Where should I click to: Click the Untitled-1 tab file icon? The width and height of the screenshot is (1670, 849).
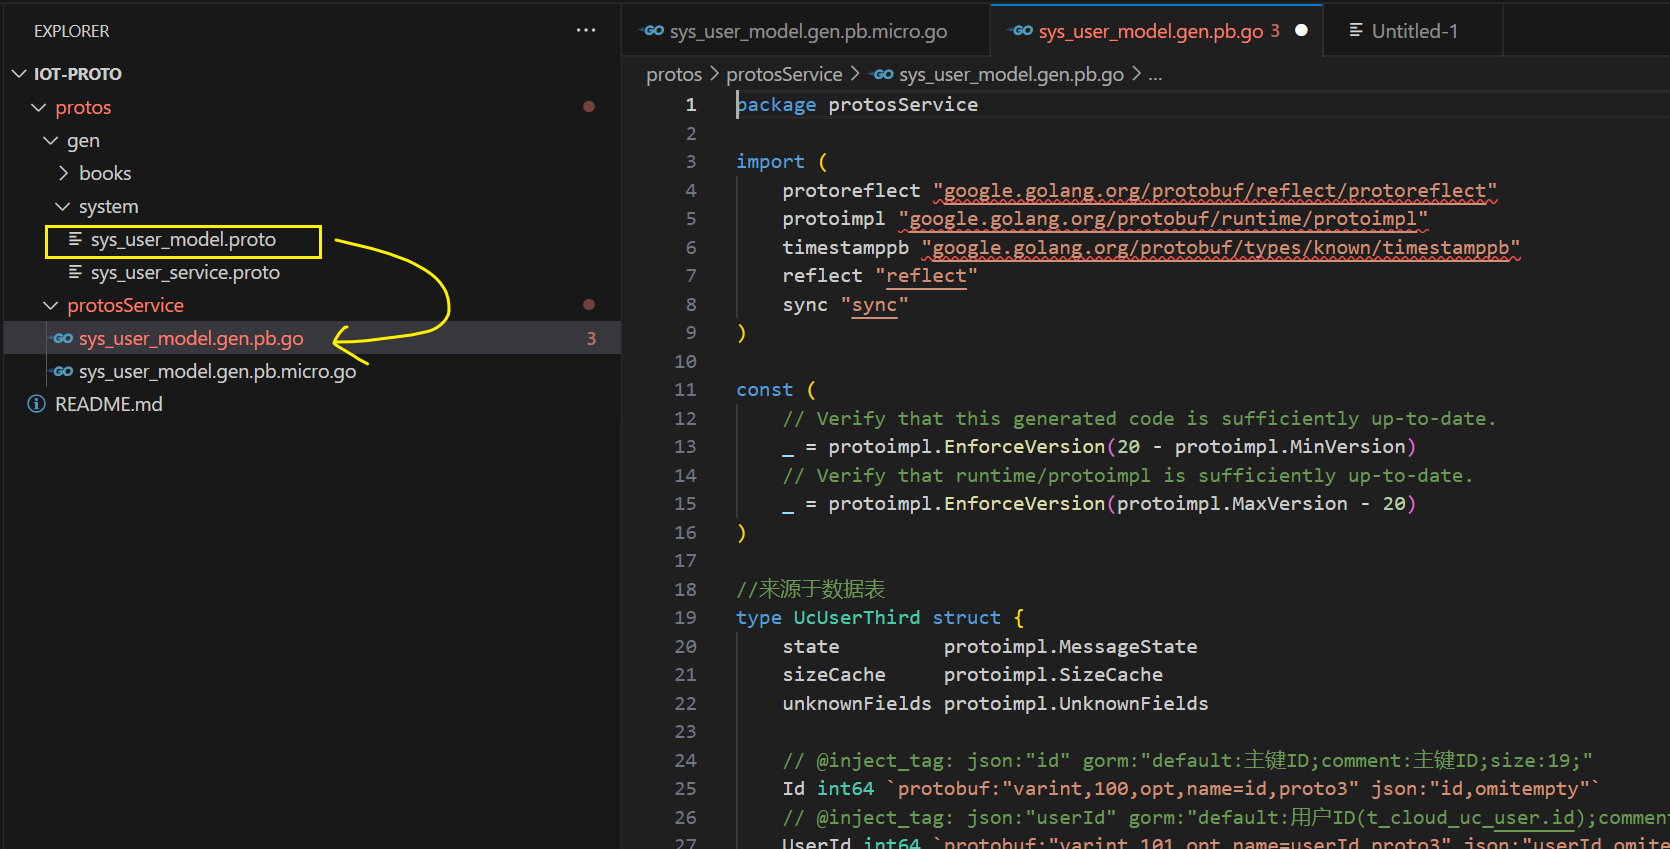point(1356,31)
